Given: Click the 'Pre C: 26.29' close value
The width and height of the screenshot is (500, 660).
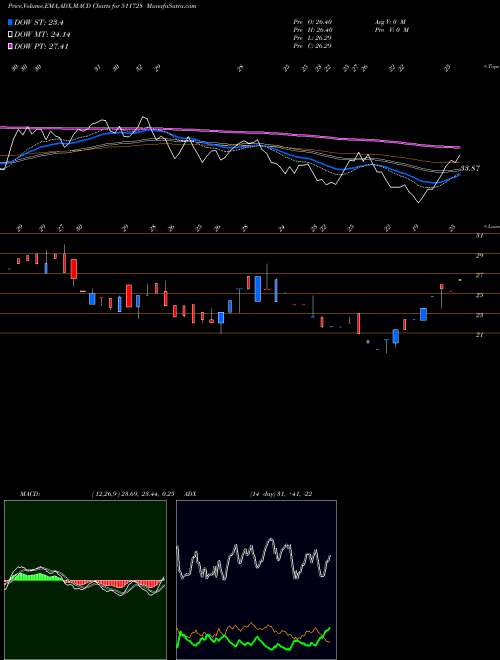Looking at the screenshot, I should coord(313,46).
